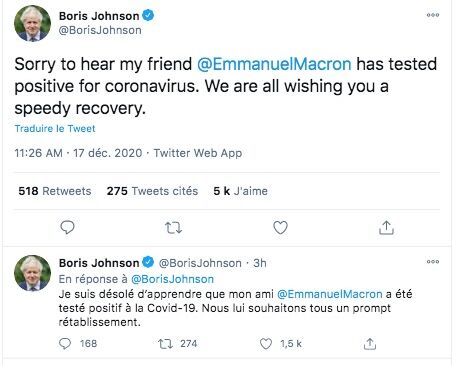Open the @EmmanuelMacron mention in the French reply
Viewport: 463px width, 365px height.
click(x=330, y=294)
